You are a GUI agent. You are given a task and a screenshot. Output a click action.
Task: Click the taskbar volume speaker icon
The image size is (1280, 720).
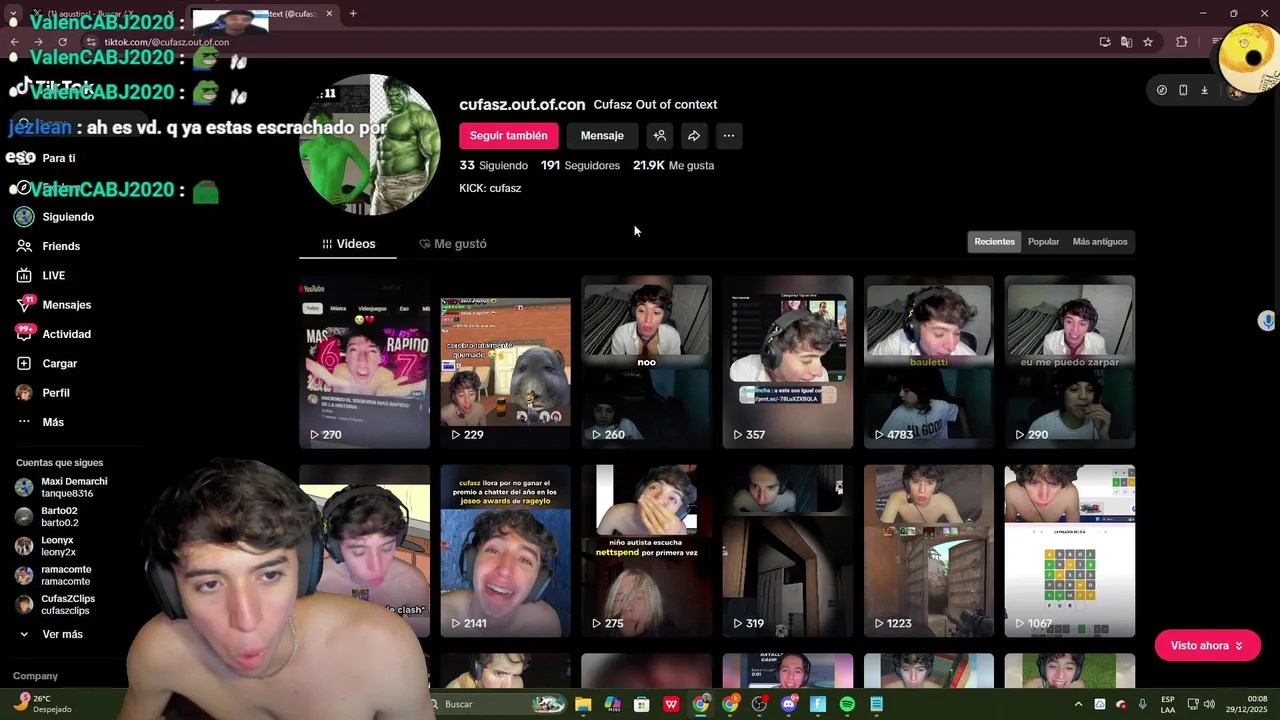1209,705
